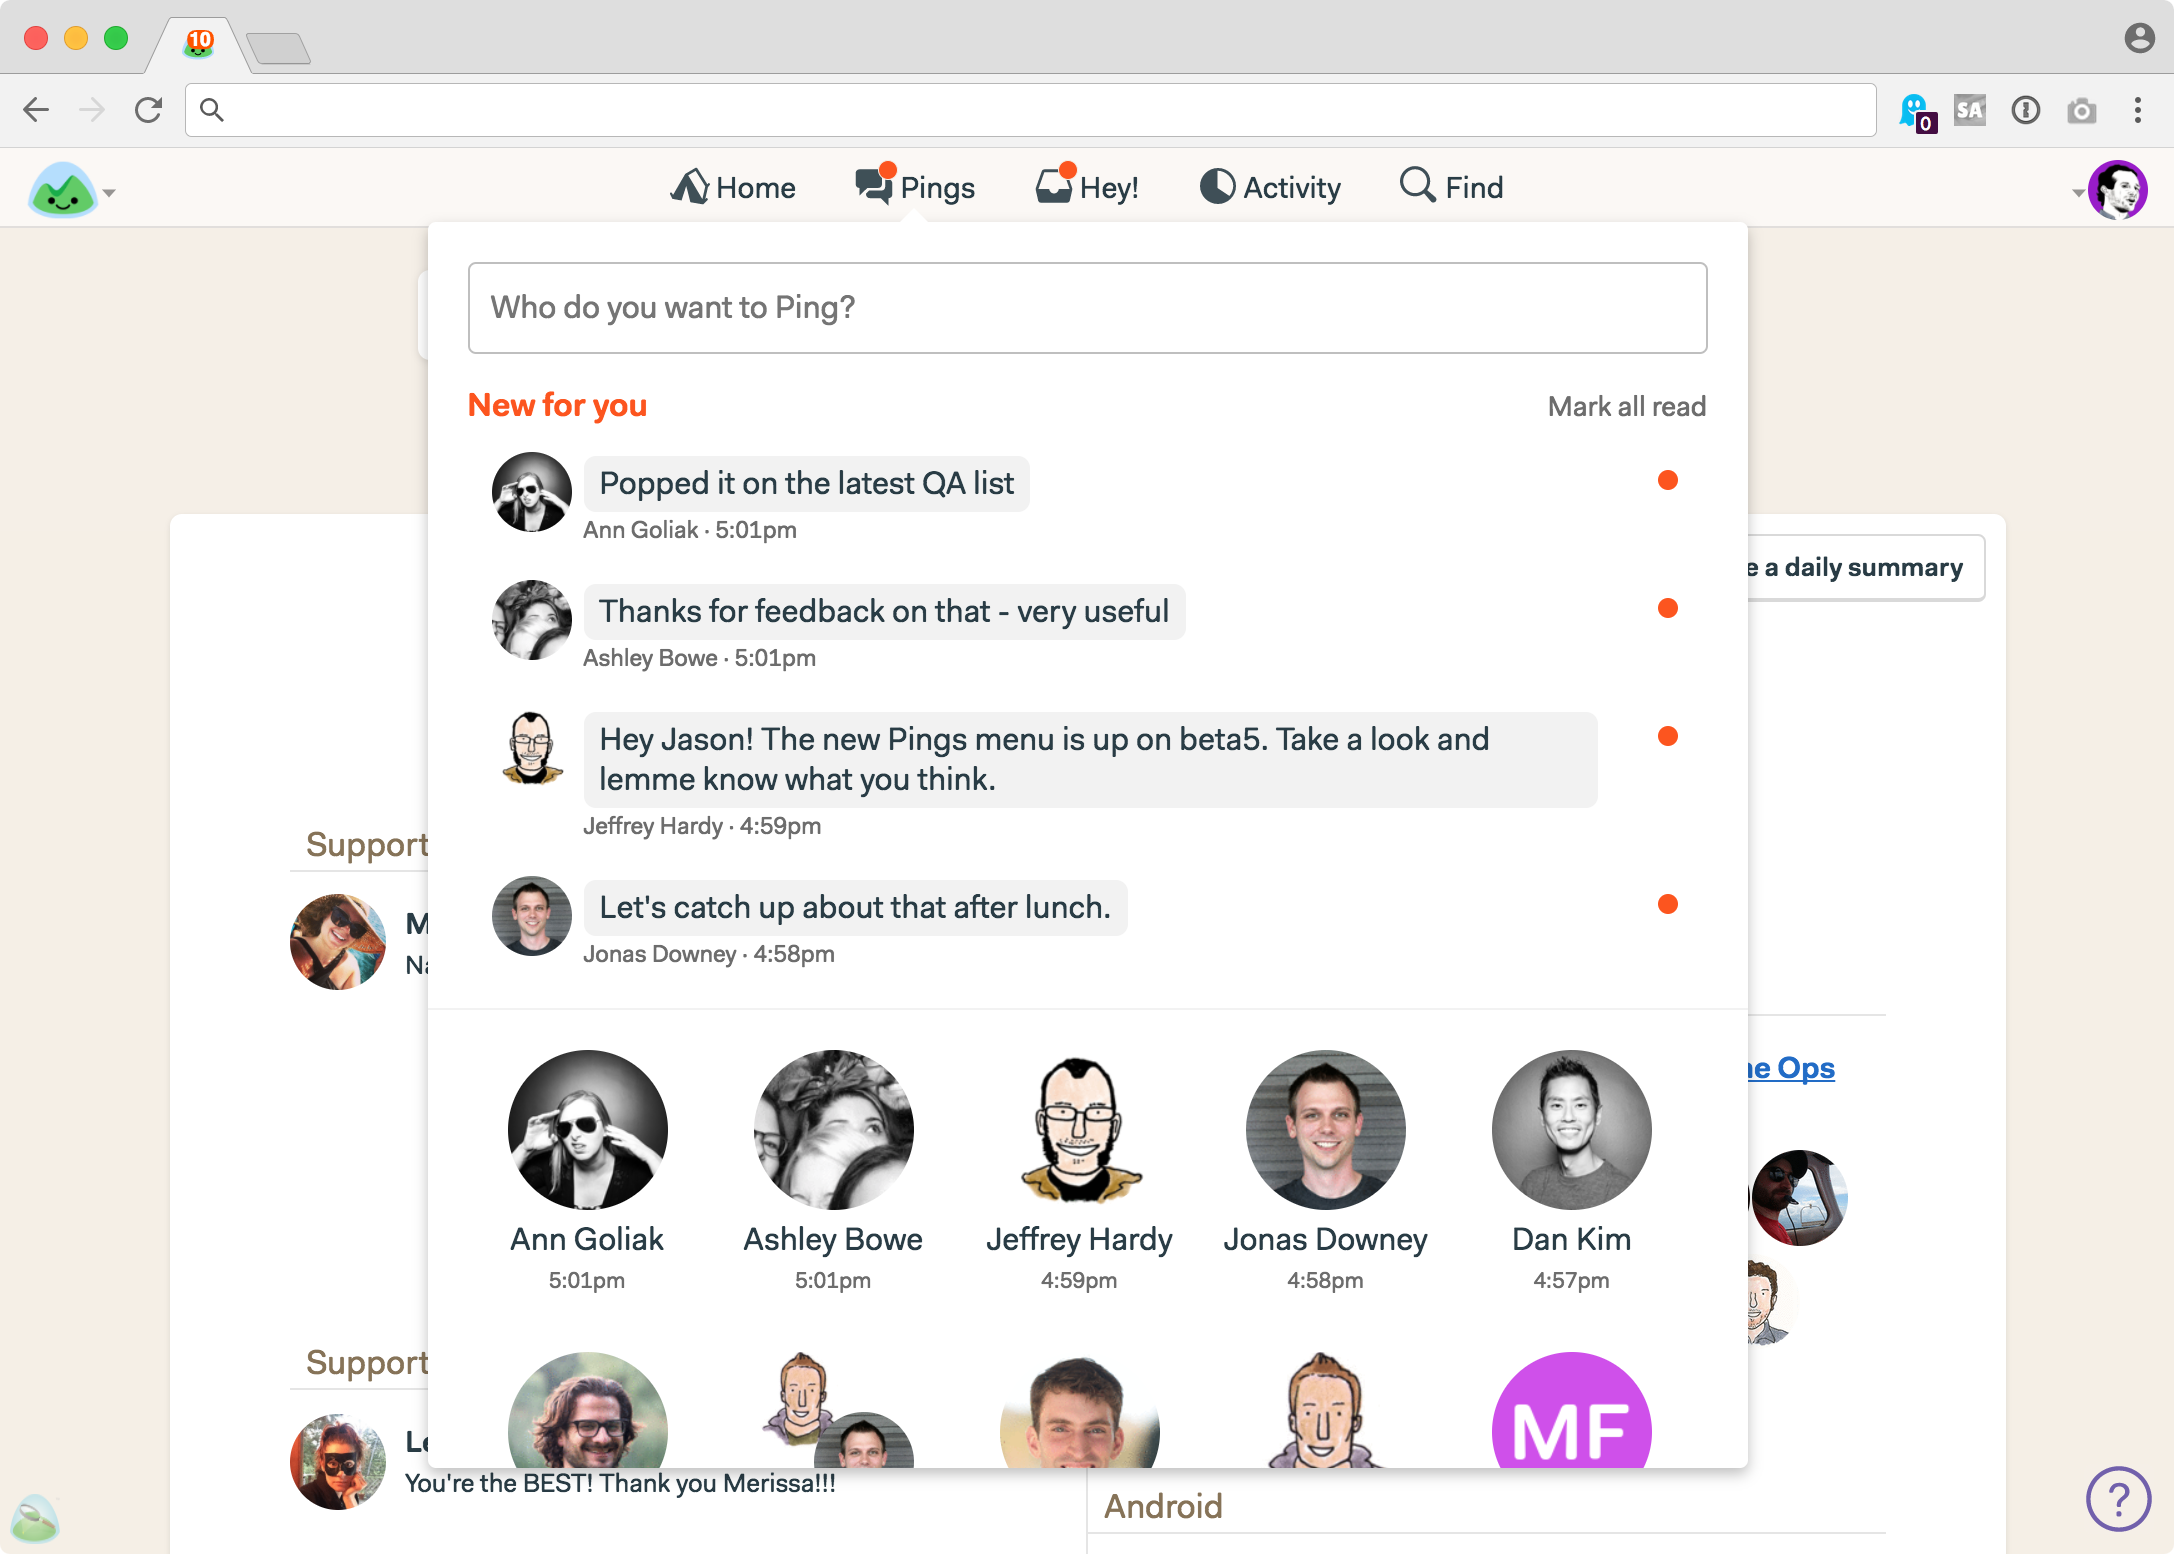Click Ann Goliak's small avatar in new pings
2174x1554 pixels.
click(531, 492)
